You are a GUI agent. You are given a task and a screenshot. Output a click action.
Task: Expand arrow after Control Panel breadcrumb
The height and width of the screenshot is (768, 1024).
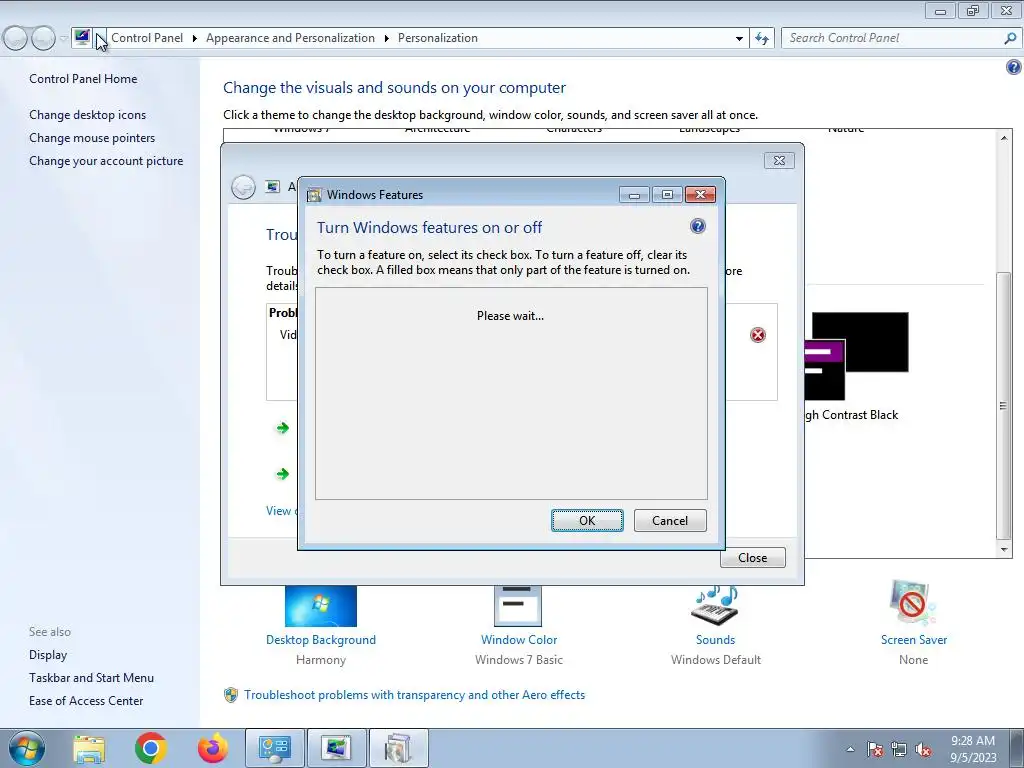(x=195, y=38)
